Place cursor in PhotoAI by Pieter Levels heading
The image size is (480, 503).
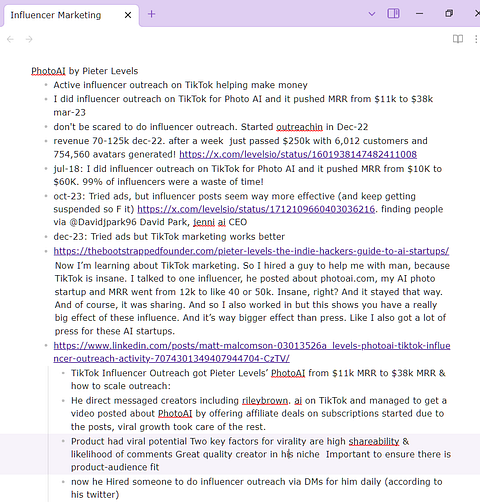pos(84,71)
